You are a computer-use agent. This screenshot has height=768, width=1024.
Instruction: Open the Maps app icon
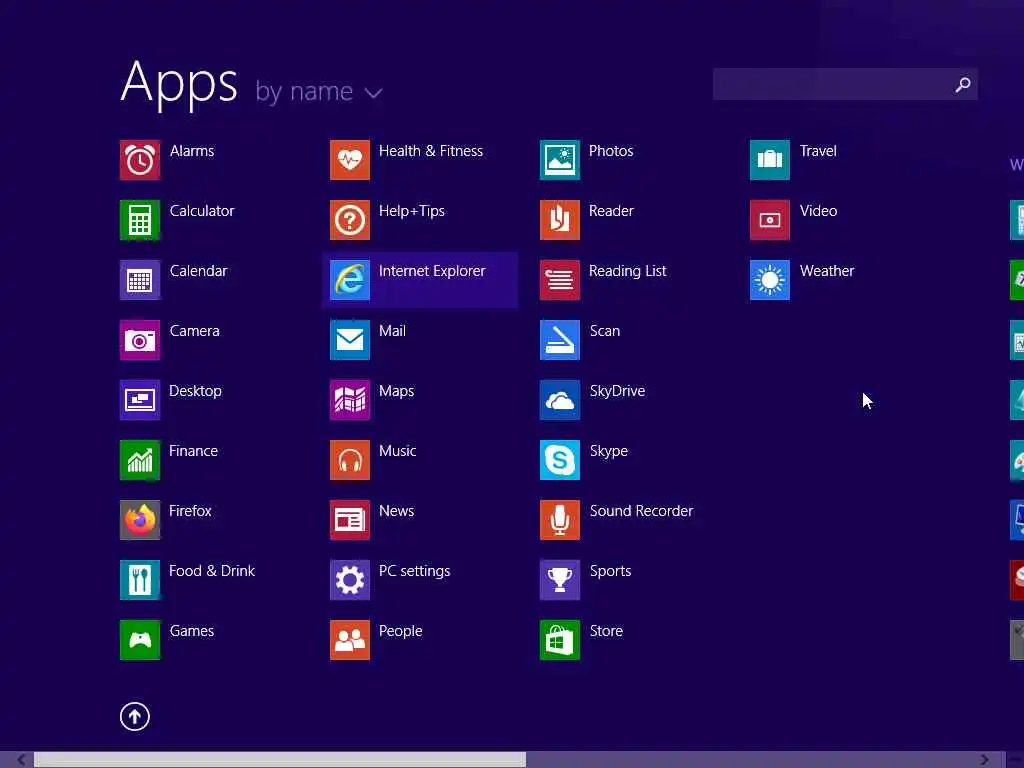click(350, 400)
